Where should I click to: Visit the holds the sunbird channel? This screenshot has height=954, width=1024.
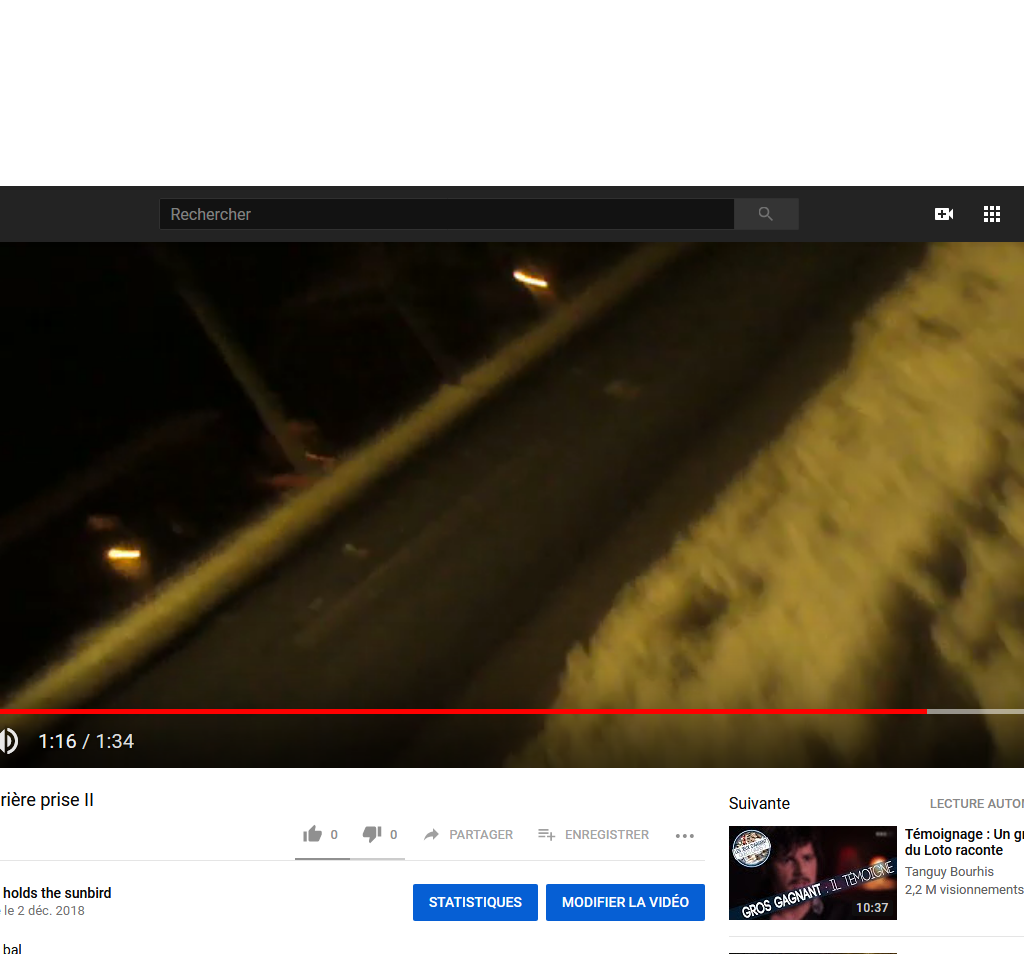pyautogui.click(x=57, y=893)
